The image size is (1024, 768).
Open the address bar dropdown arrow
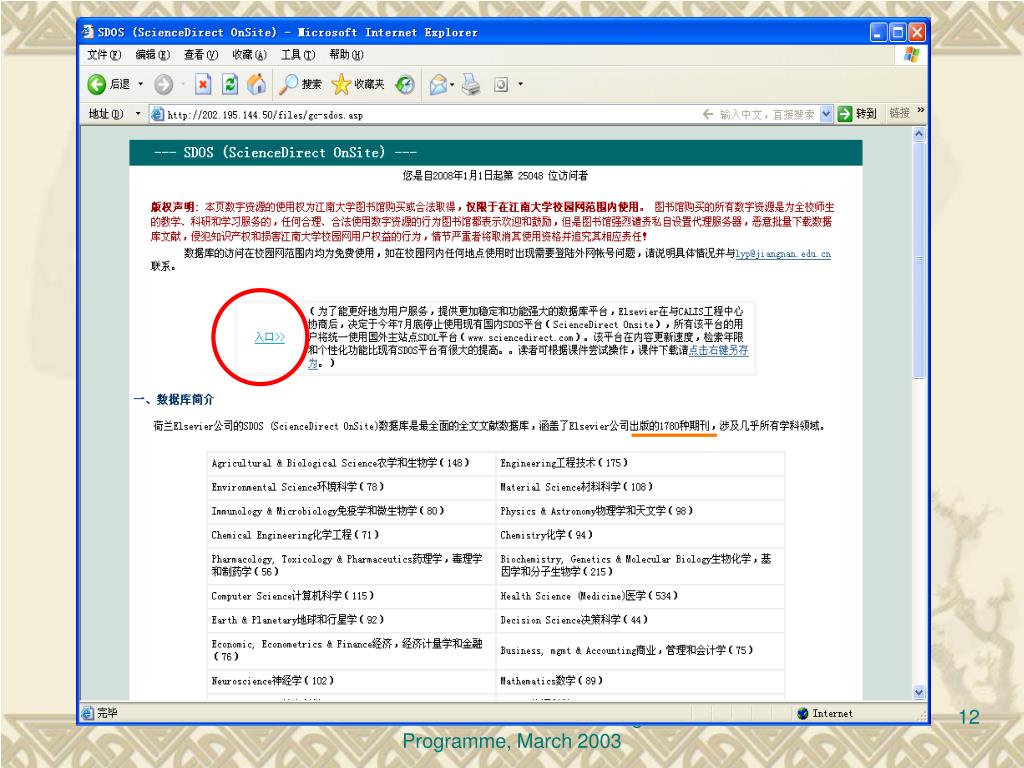pos(826,114)
